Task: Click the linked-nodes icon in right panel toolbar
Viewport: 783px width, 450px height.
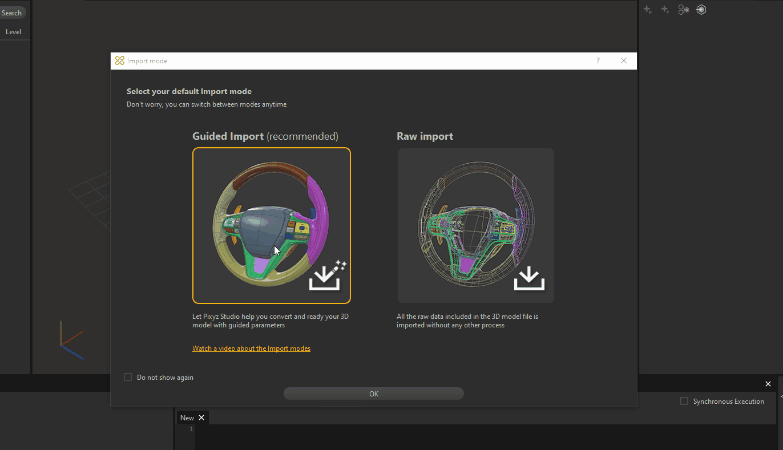Action: point(683,10)
